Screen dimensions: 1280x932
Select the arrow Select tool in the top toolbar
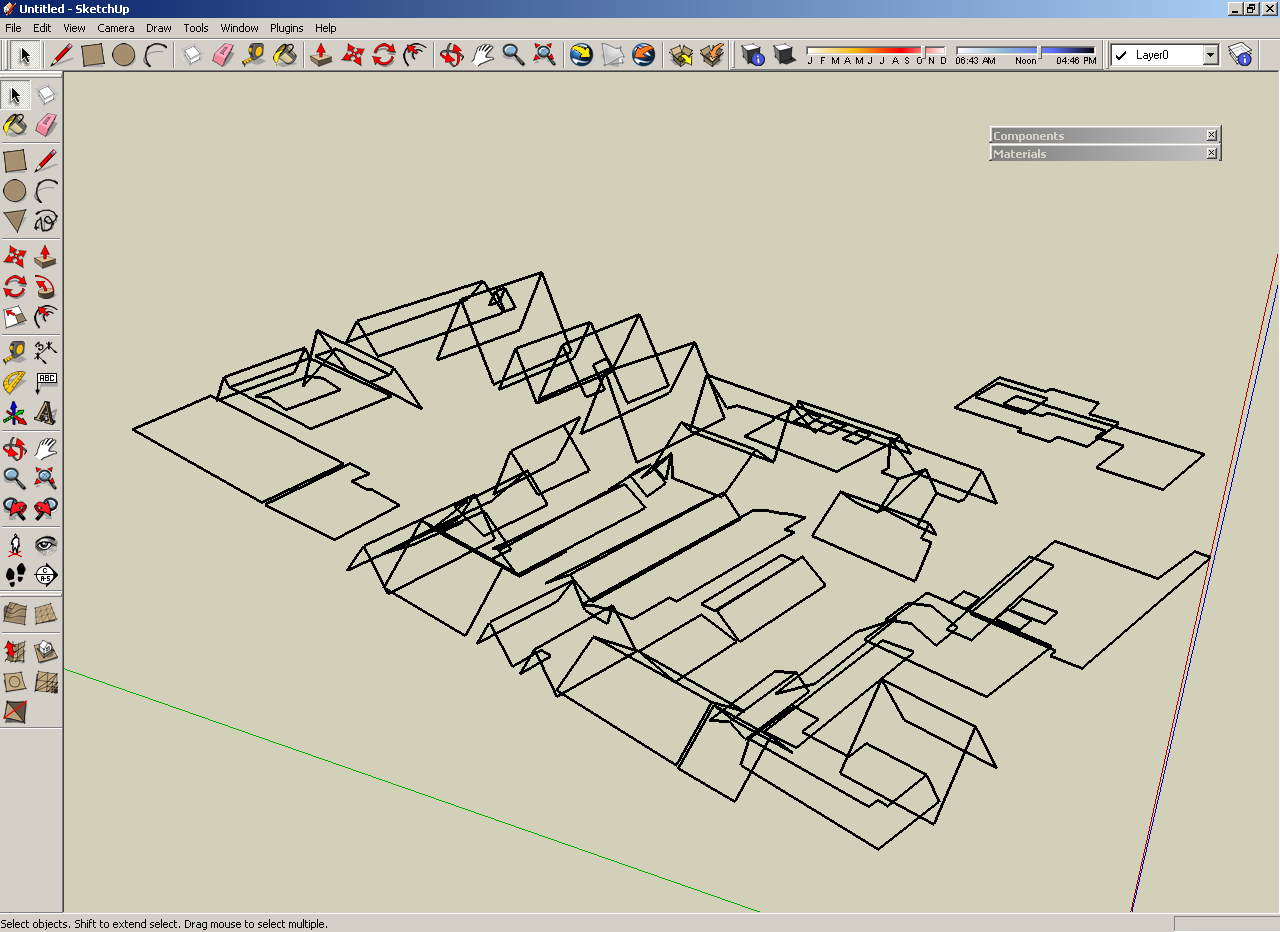pyautogui.click(x=25, y=55)
